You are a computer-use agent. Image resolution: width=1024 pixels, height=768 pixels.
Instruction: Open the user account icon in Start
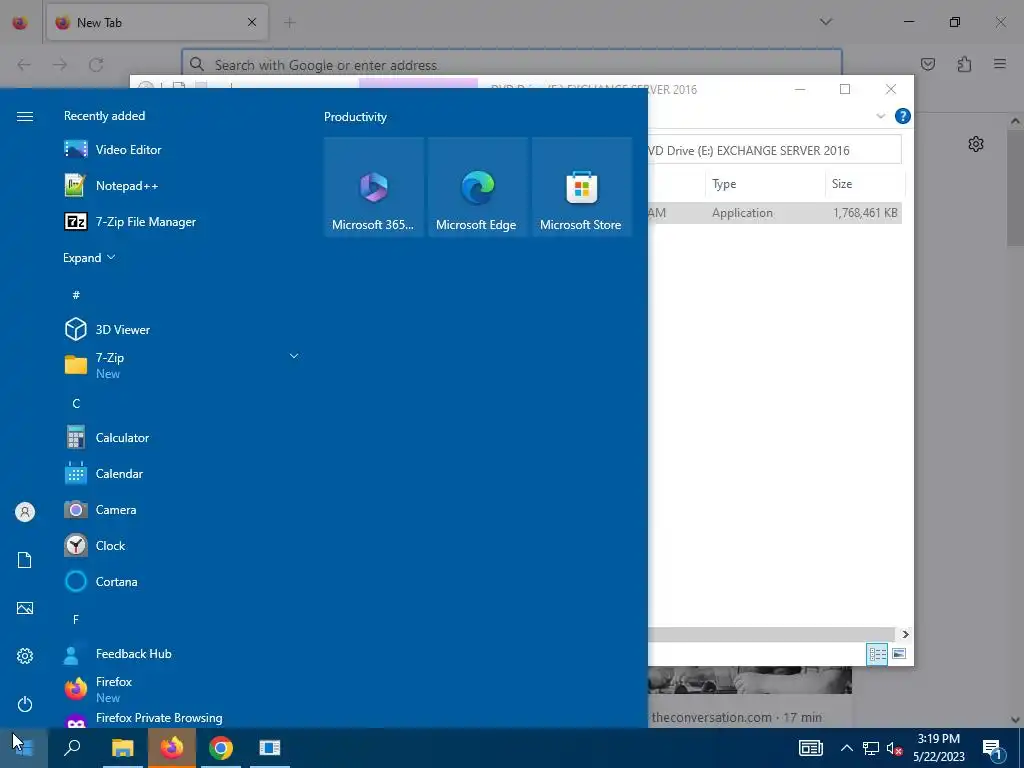pos(25,512)
